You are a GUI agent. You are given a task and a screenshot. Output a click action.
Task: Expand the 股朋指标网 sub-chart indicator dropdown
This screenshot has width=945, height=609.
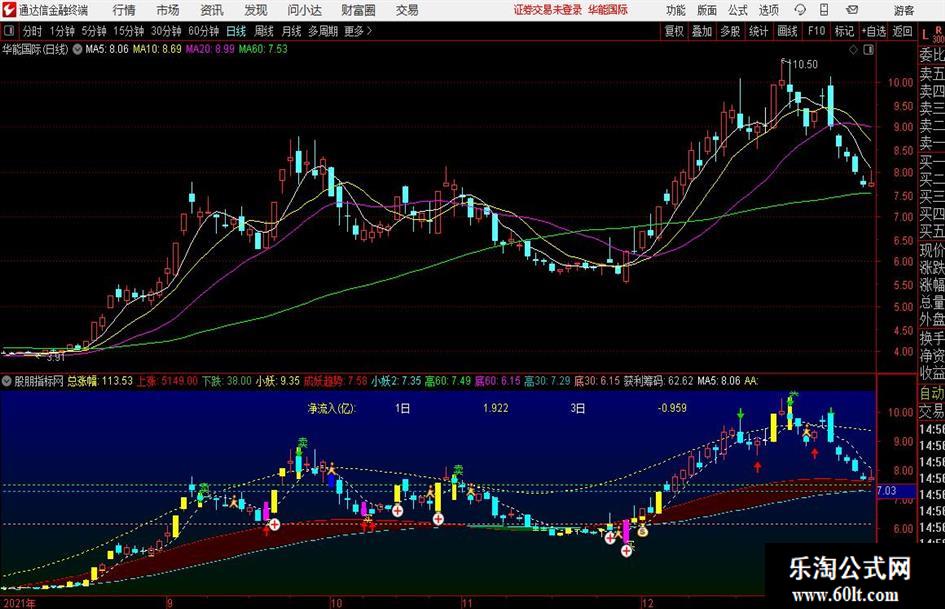coord(7,380)
